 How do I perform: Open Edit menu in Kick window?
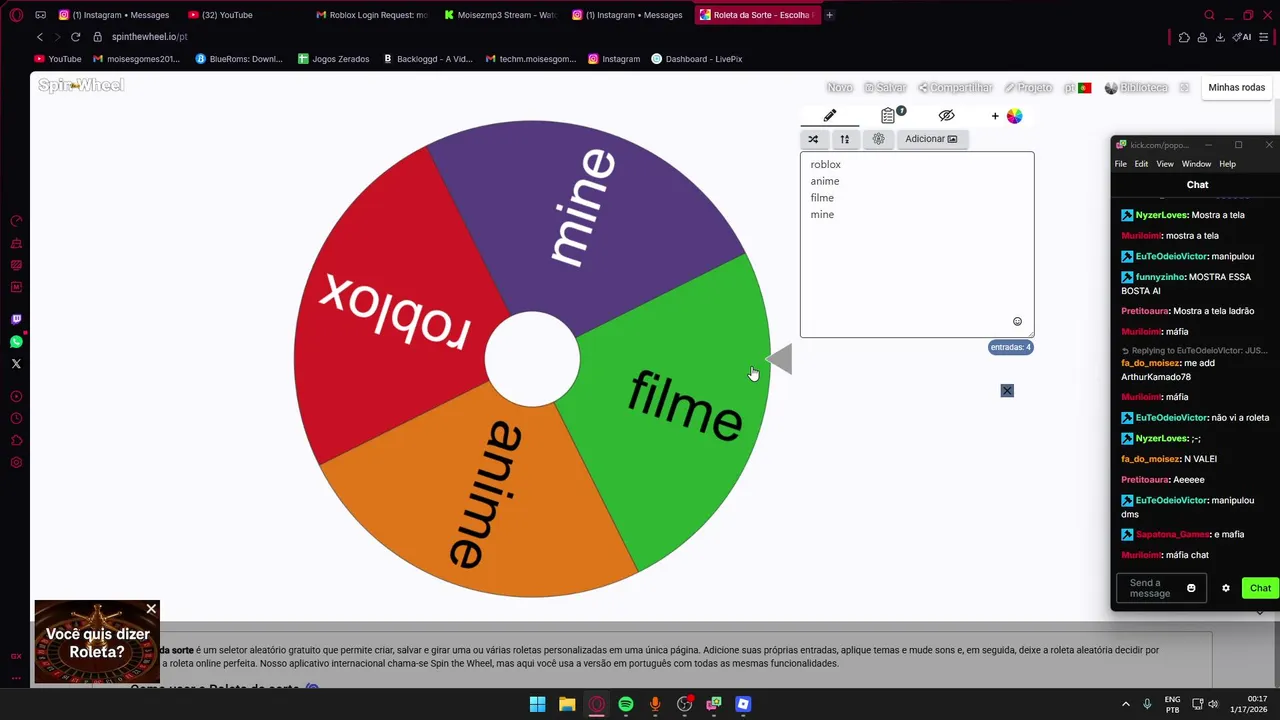[1141, 164]
